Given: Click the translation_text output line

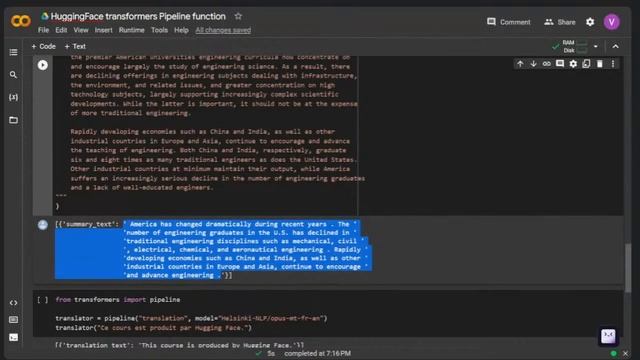Looking at the screenshot, I should [x=180, y=345].
